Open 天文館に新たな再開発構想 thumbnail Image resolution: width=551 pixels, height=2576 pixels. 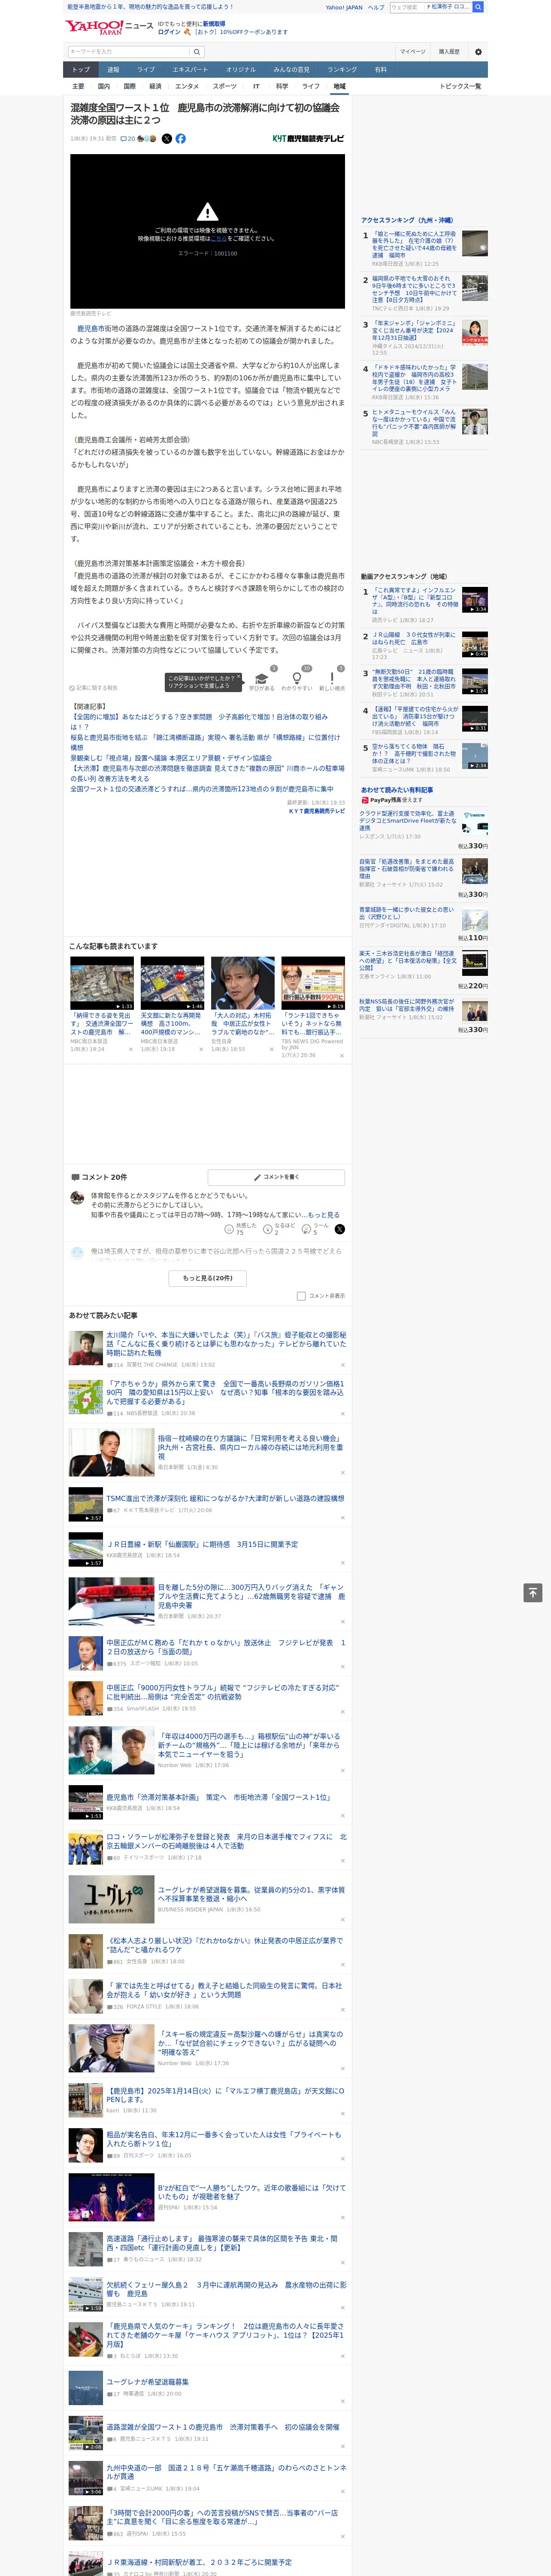coord(172,983)
